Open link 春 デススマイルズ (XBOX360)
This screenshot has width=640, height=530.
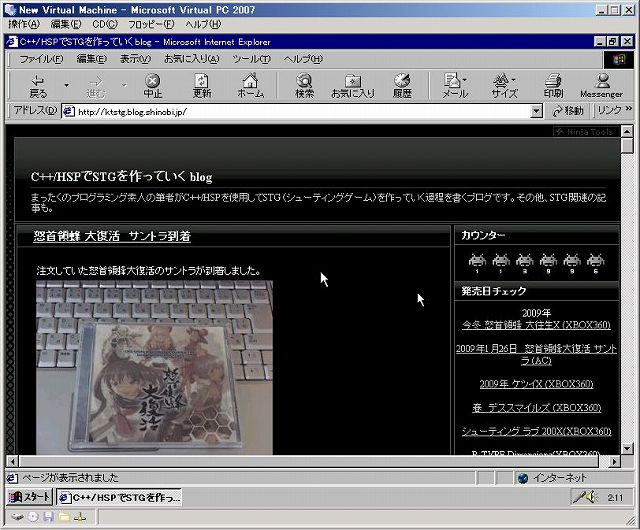(536, 408)
